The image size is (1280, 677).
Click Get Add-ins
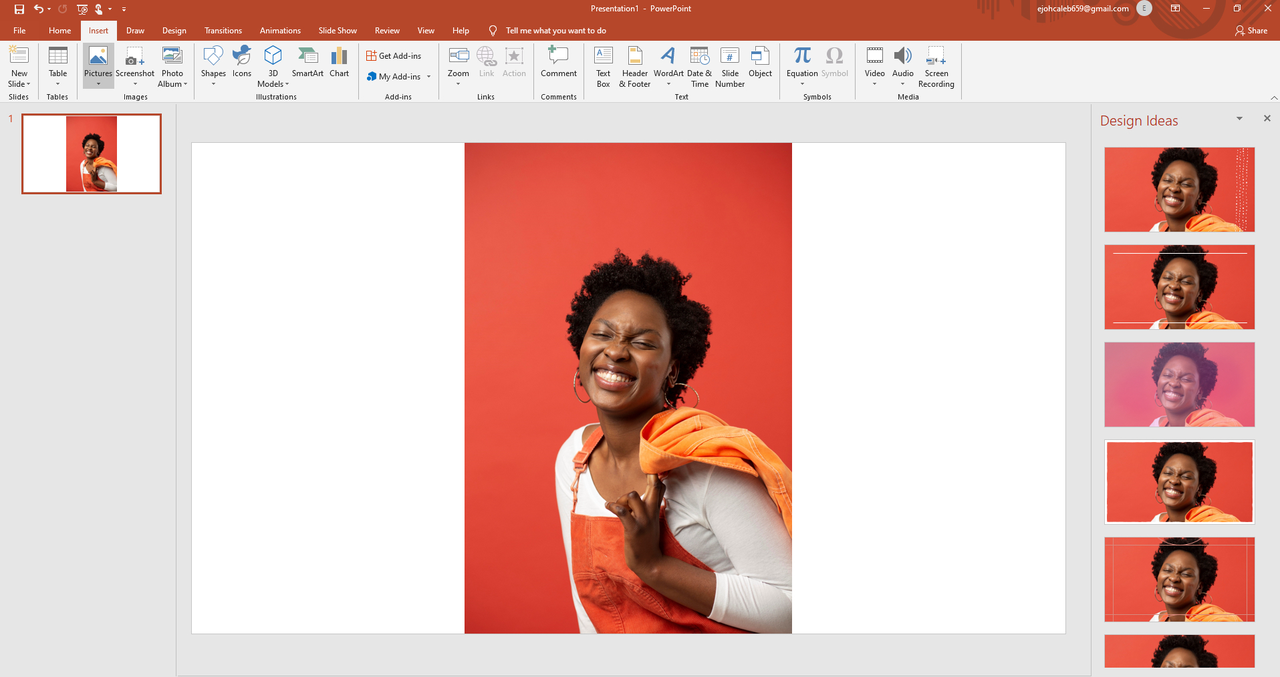[393, 56]
